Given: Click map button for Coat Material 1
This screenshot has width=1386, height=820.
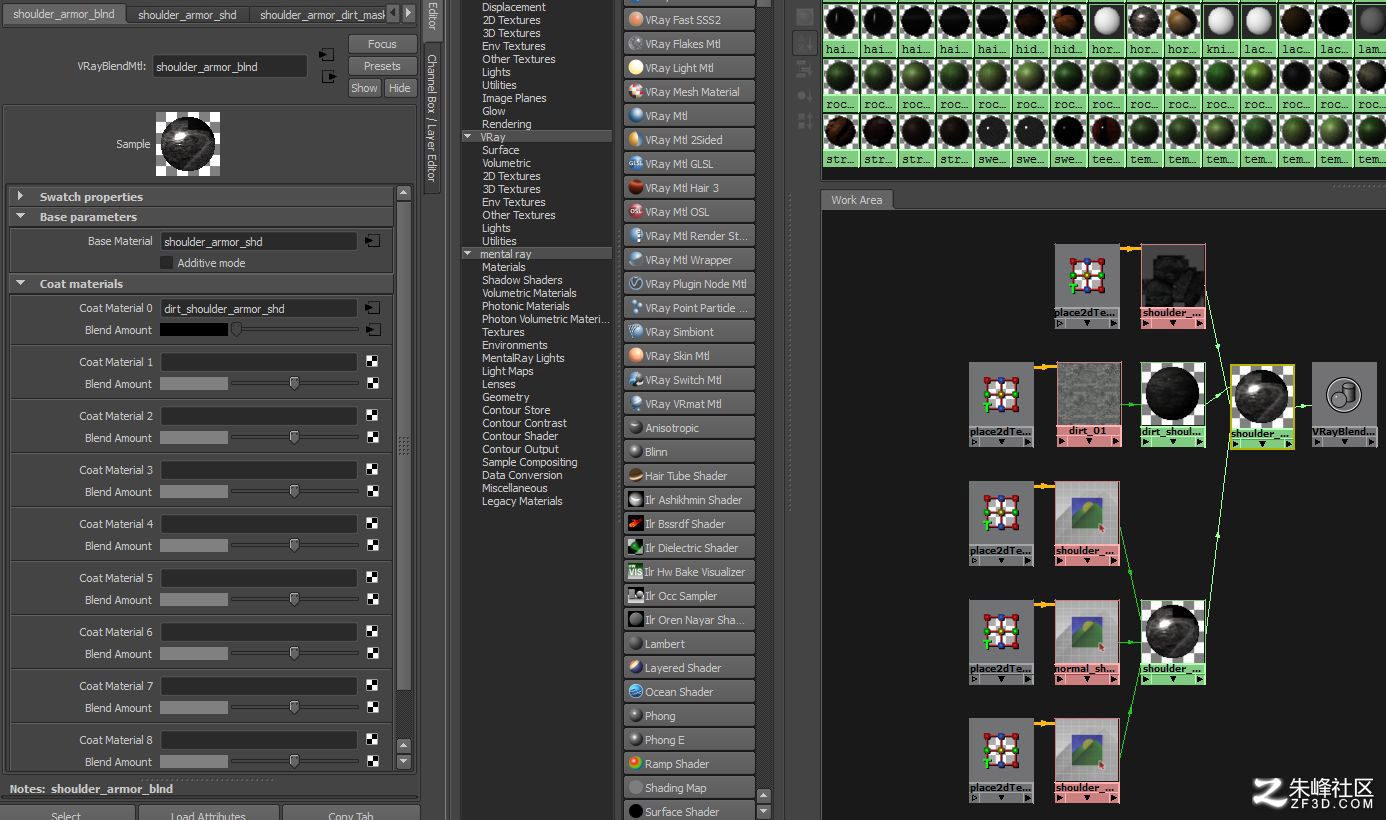Looking at the screenshot, I should pos(373,362).
